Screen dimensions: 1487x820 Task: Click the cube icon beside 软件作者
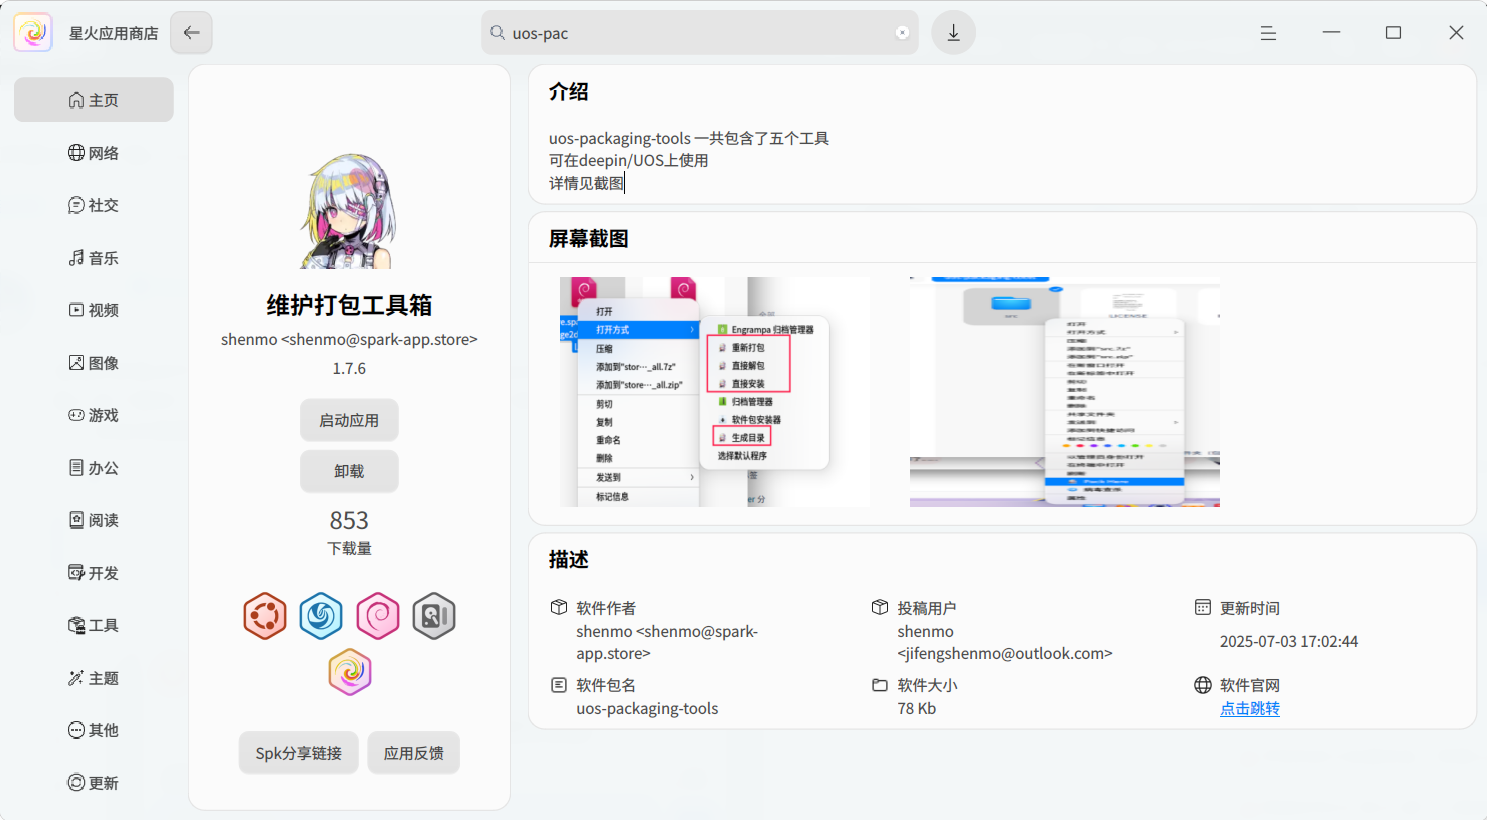[x=559, y=608]
